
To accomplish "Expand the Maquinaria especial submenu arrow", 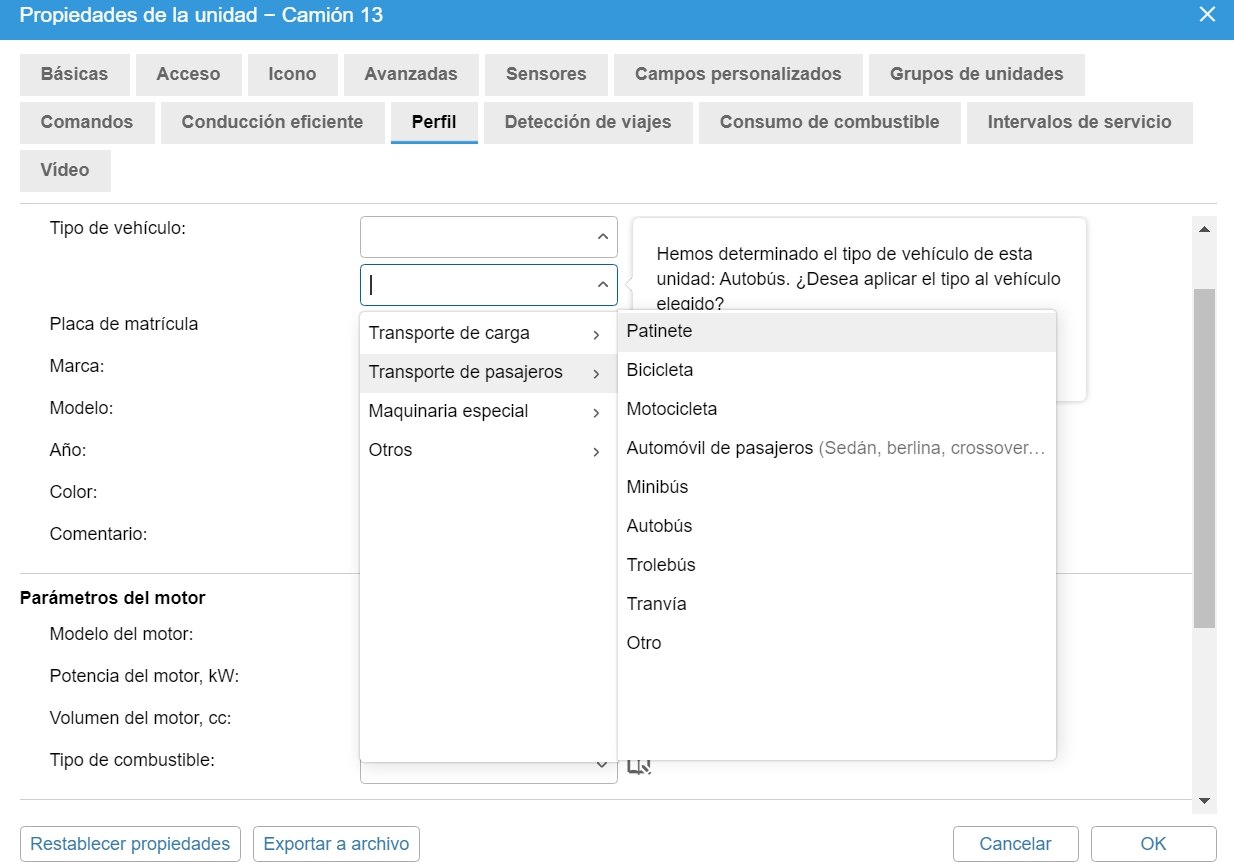I will coord(596,412).
